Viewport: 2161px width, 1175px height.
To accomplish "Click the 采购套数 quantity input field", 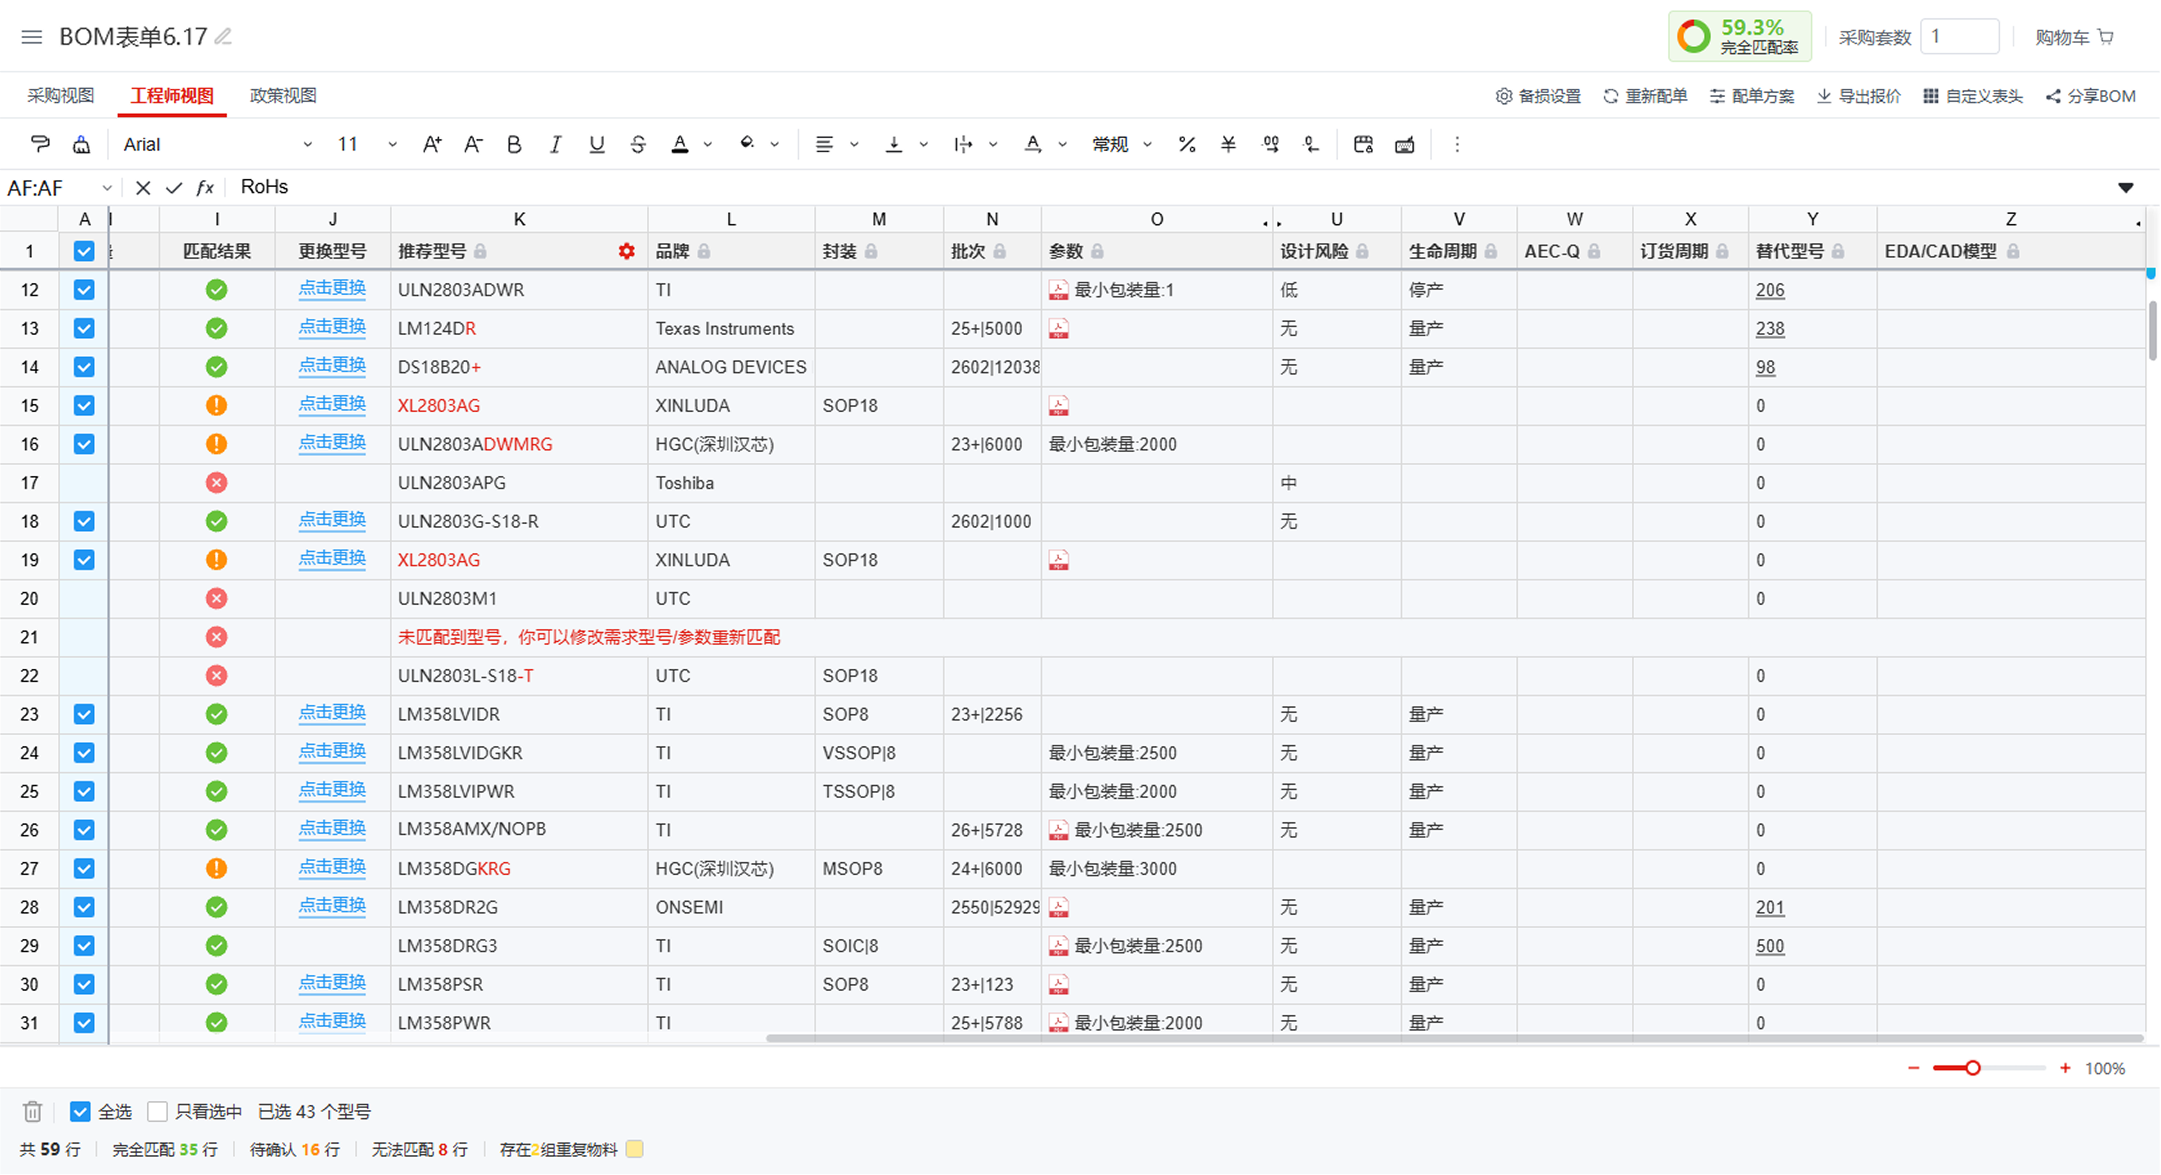I will [x=1959, y=37].
